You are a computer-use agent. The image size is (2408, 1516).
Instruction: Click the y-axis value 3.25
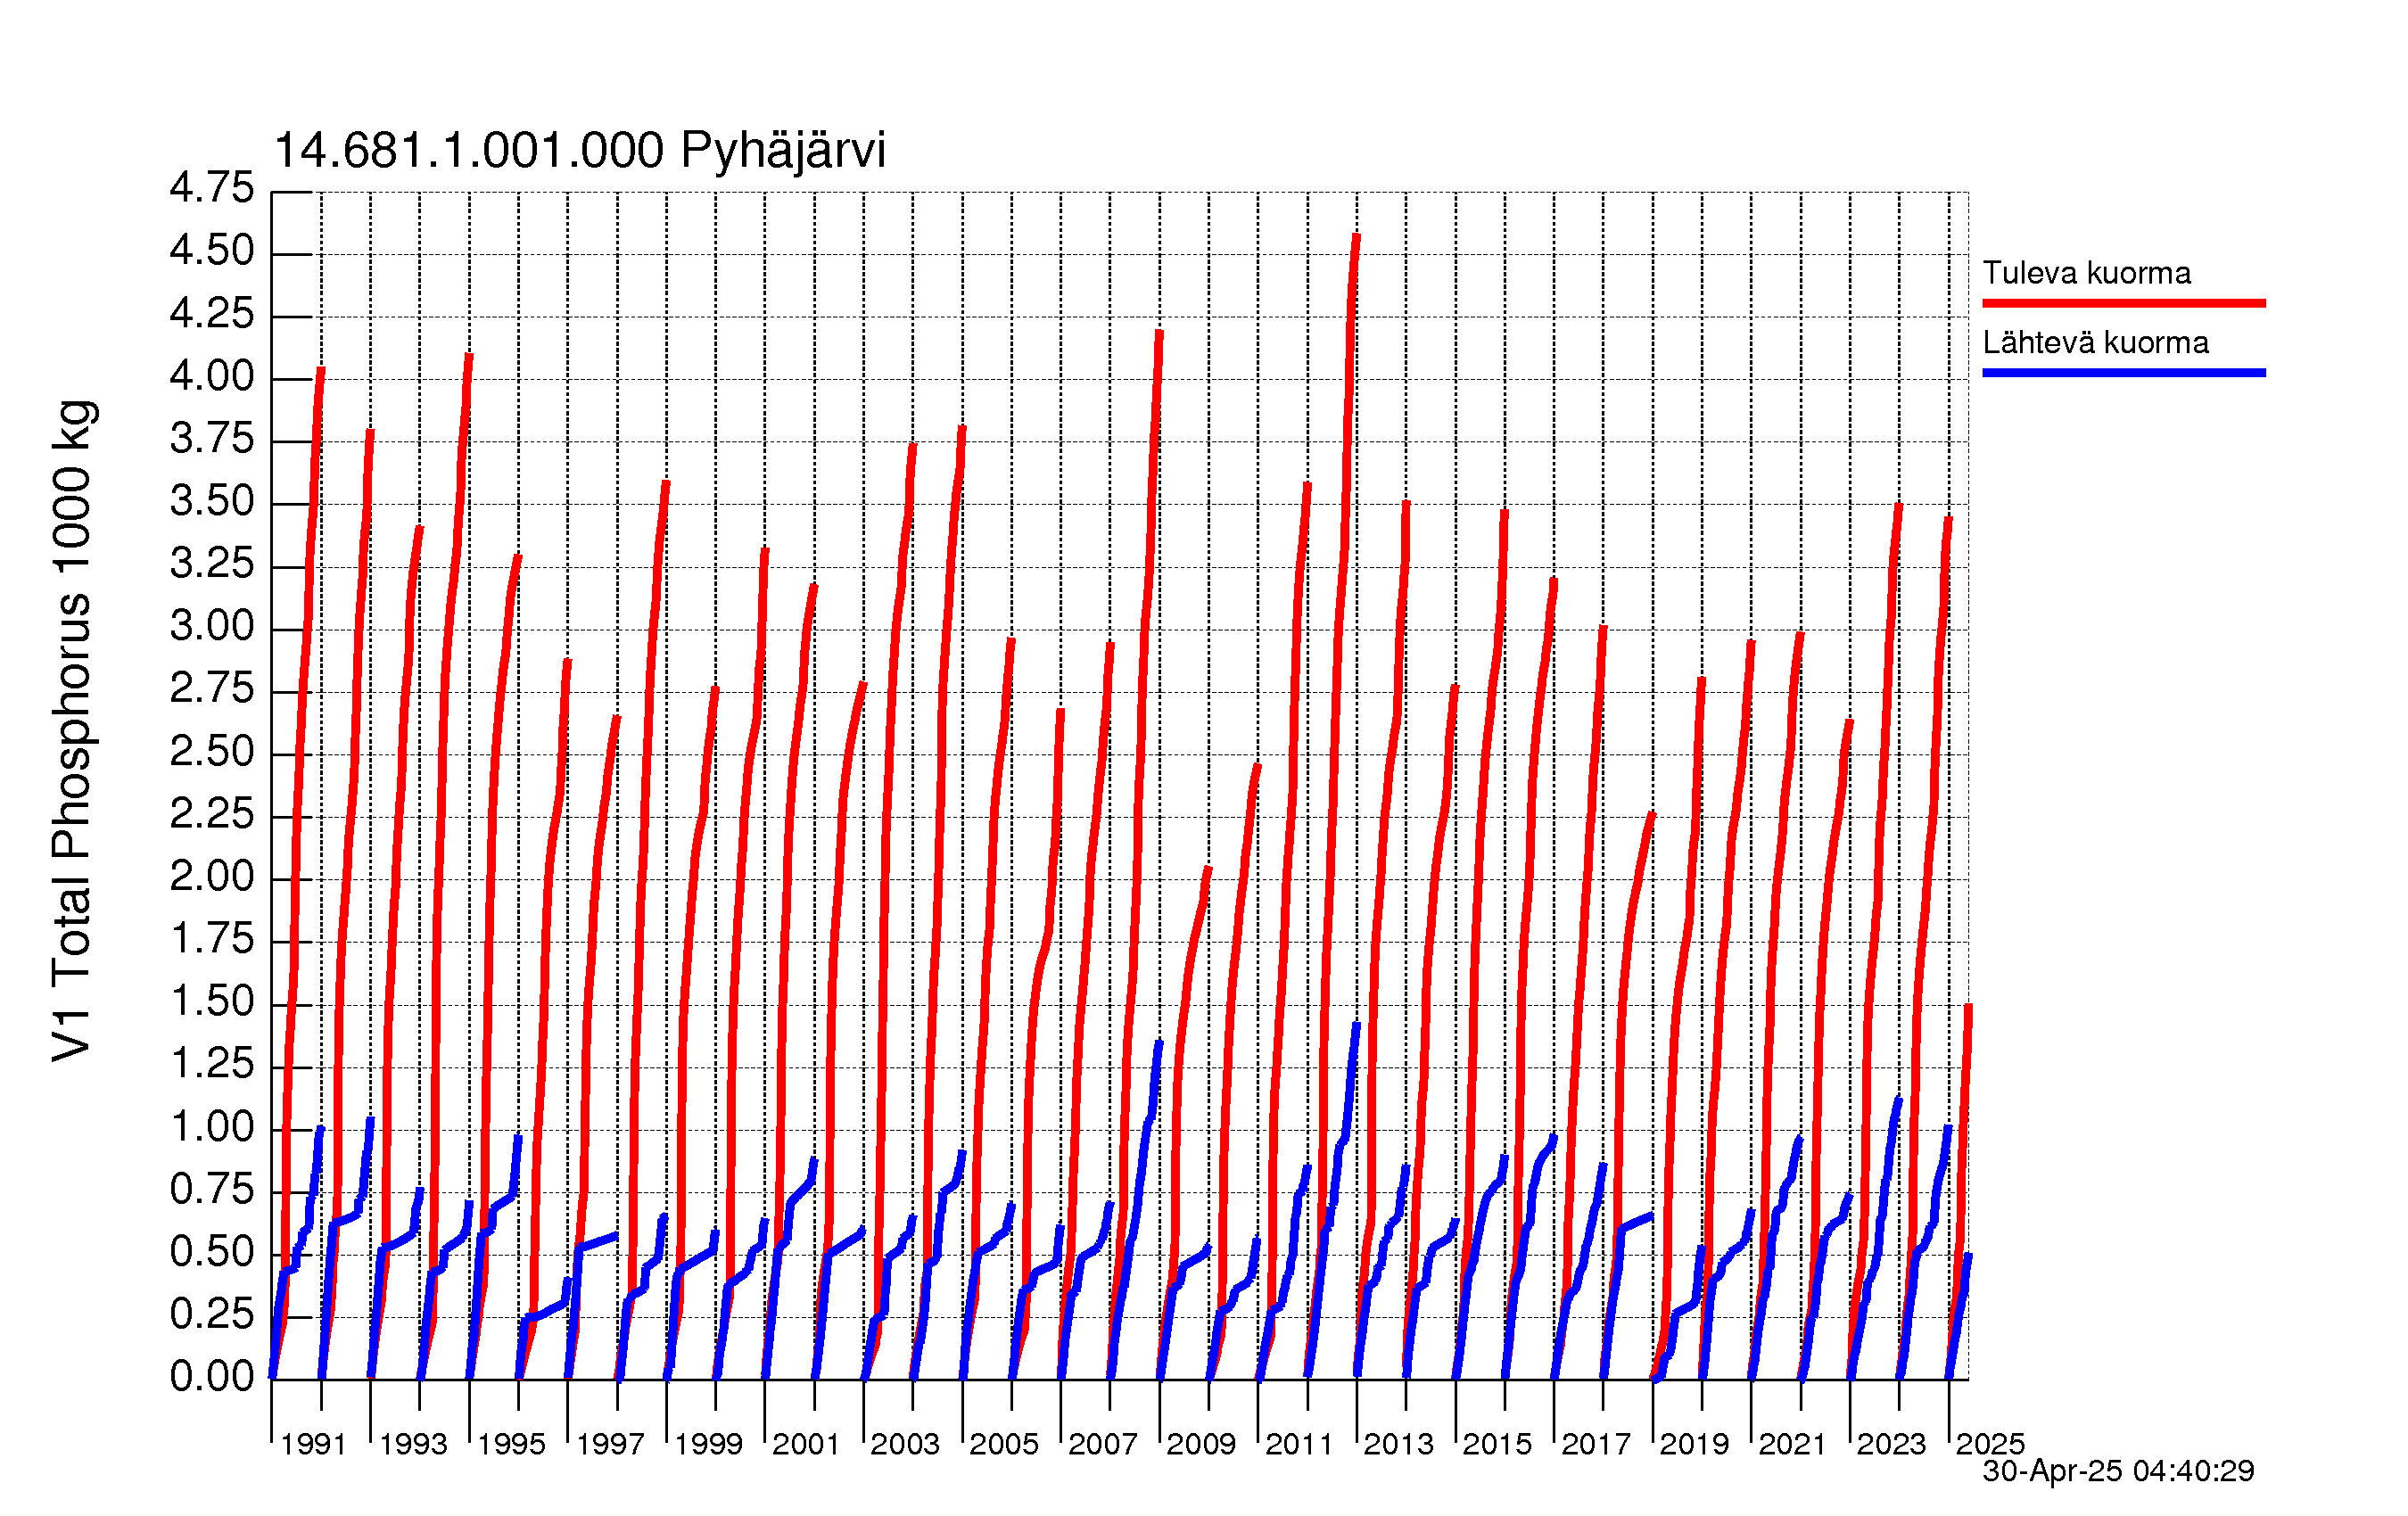(212, 563)
